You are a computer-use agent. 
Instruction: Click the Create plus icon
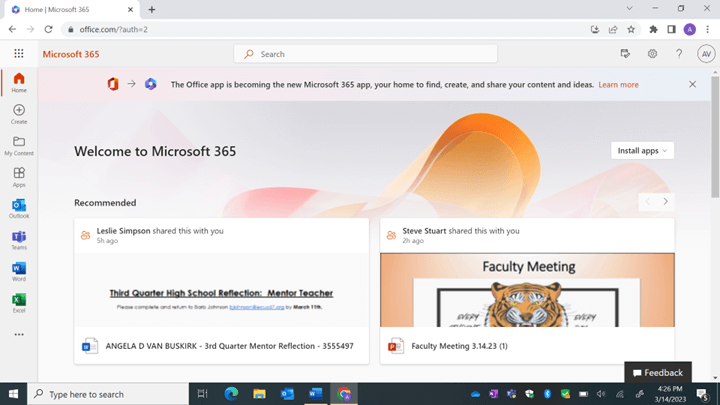tap(19, 113)
